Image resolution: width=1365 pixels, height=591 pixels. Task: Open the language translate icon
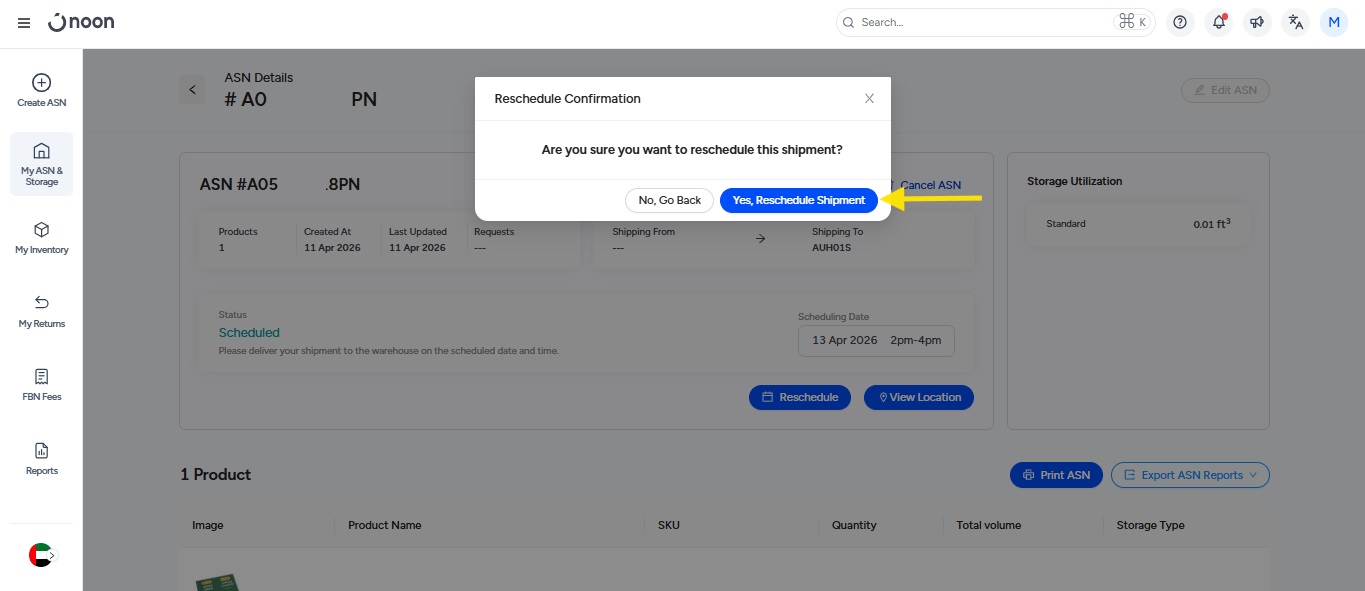pos(1296,22)
